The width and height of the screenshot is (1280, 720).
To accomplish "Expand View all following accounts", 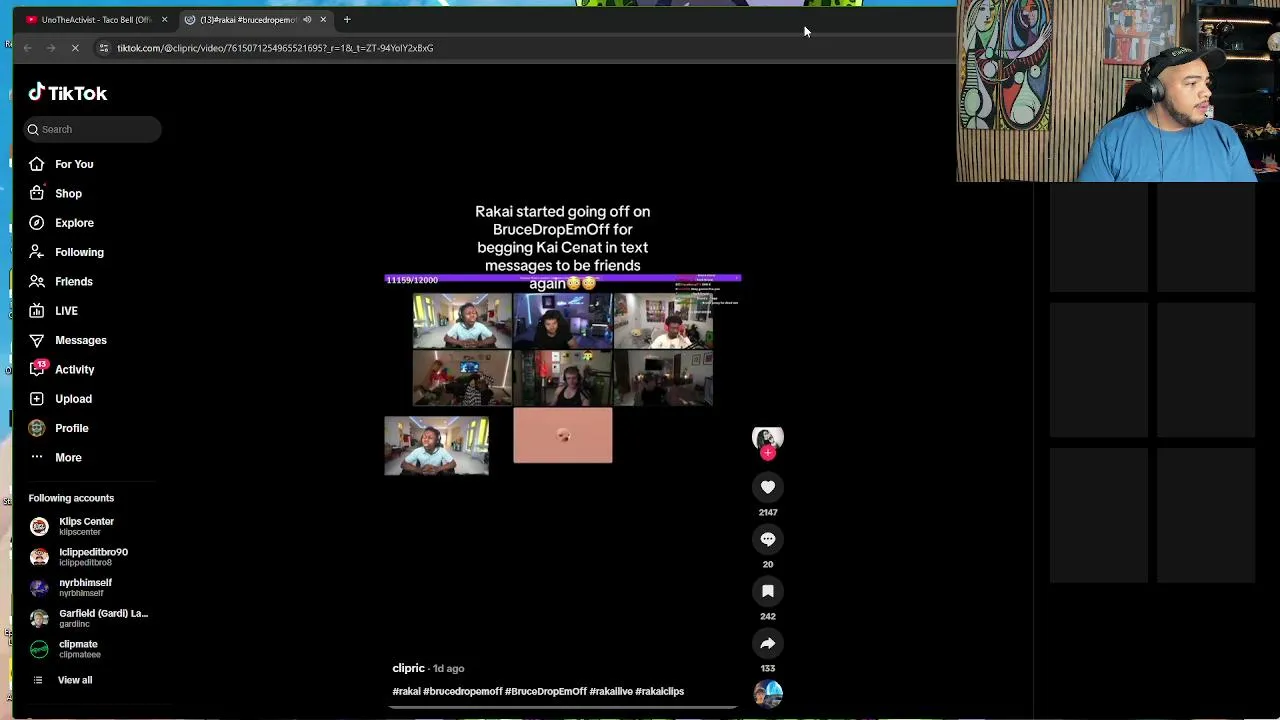I will point(74,680).
